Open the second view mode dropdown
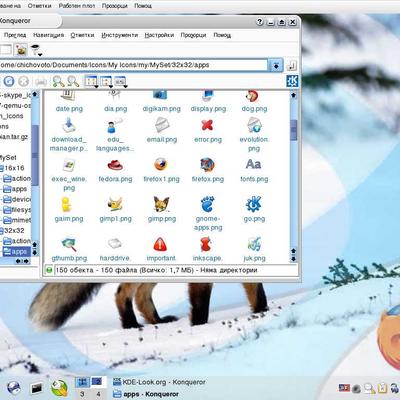This screenshot has height=400, width=400. click(106, 82)
